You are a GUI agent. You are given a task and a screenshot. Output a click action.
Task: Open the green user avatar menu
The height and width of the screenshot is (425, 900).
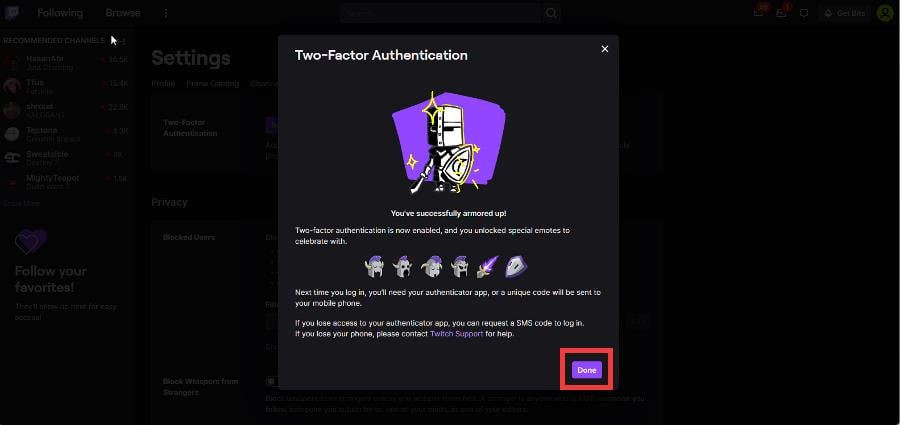point(885,13)
